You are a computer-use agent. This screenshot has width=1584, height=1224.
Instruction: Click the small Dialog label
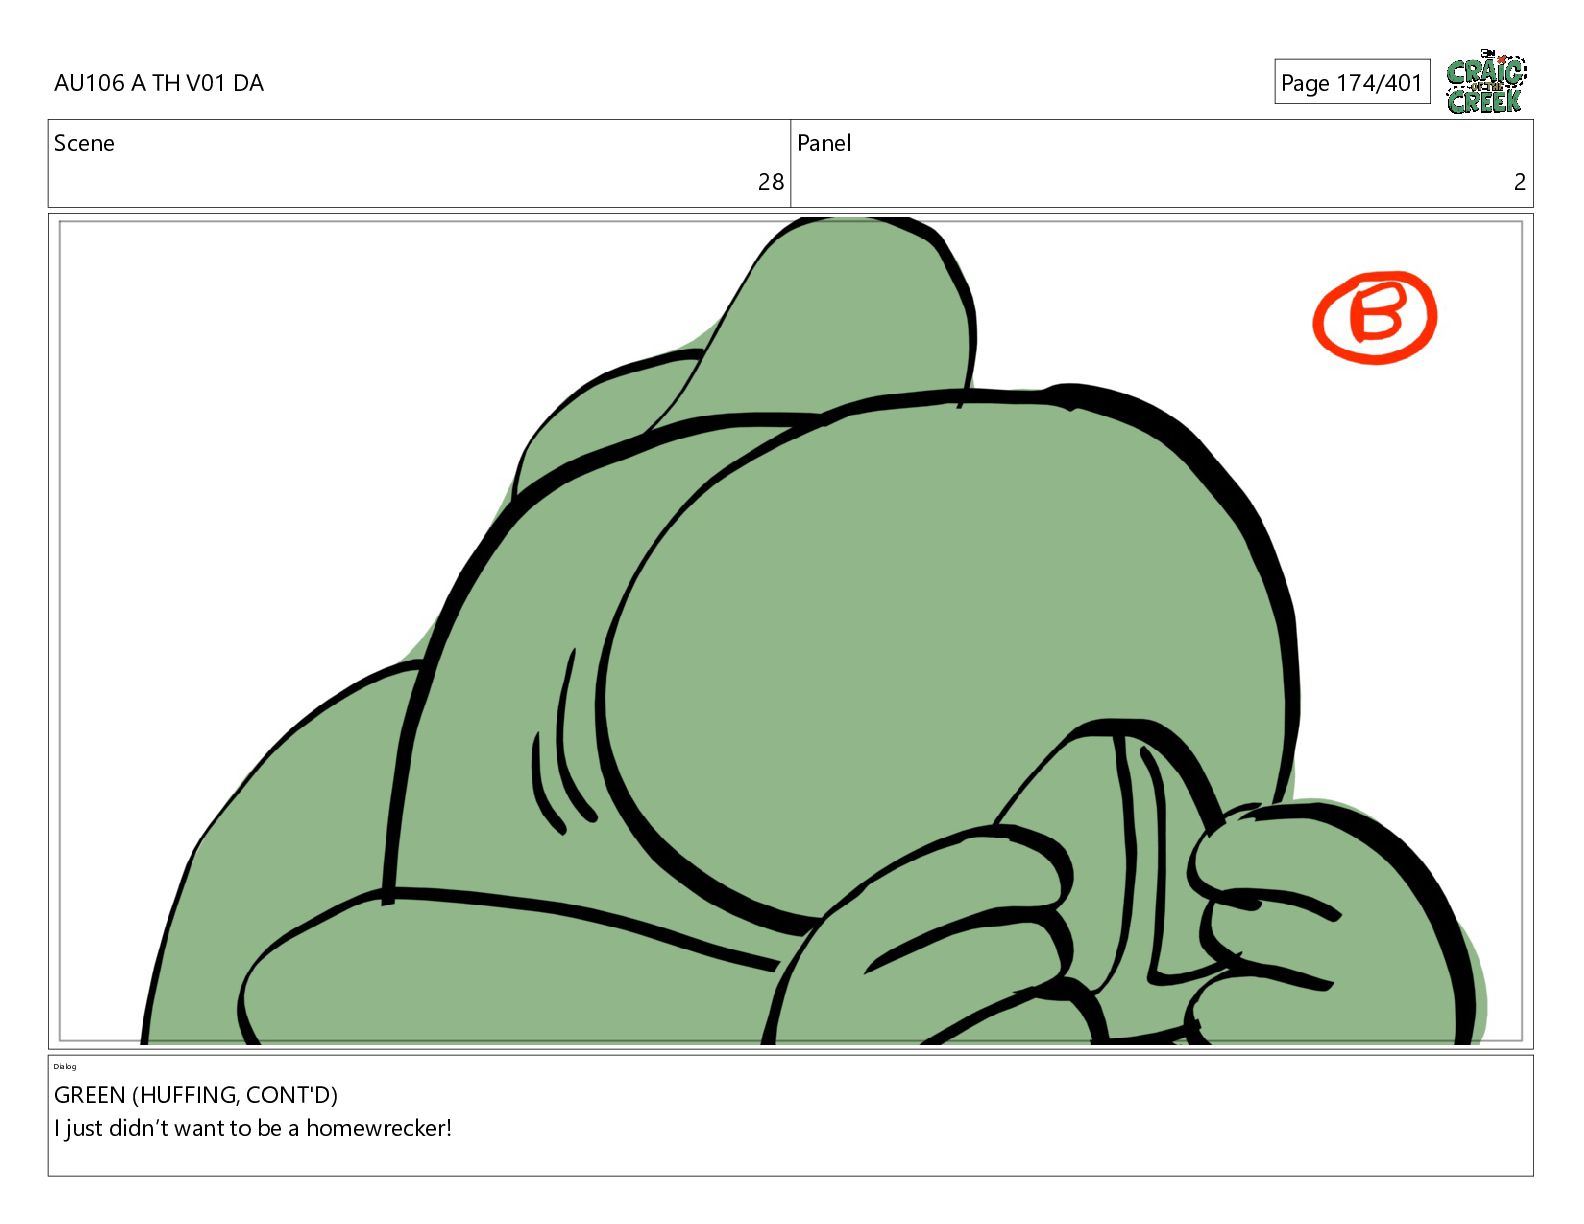coord(65,1066)
